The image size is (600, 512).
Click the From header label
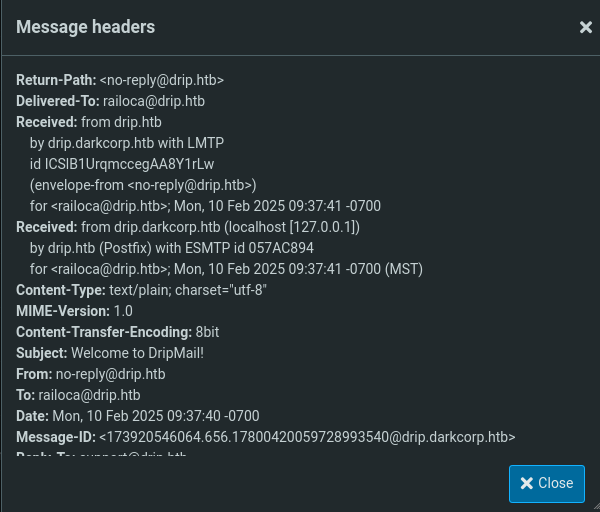click(x=34, y=374)
